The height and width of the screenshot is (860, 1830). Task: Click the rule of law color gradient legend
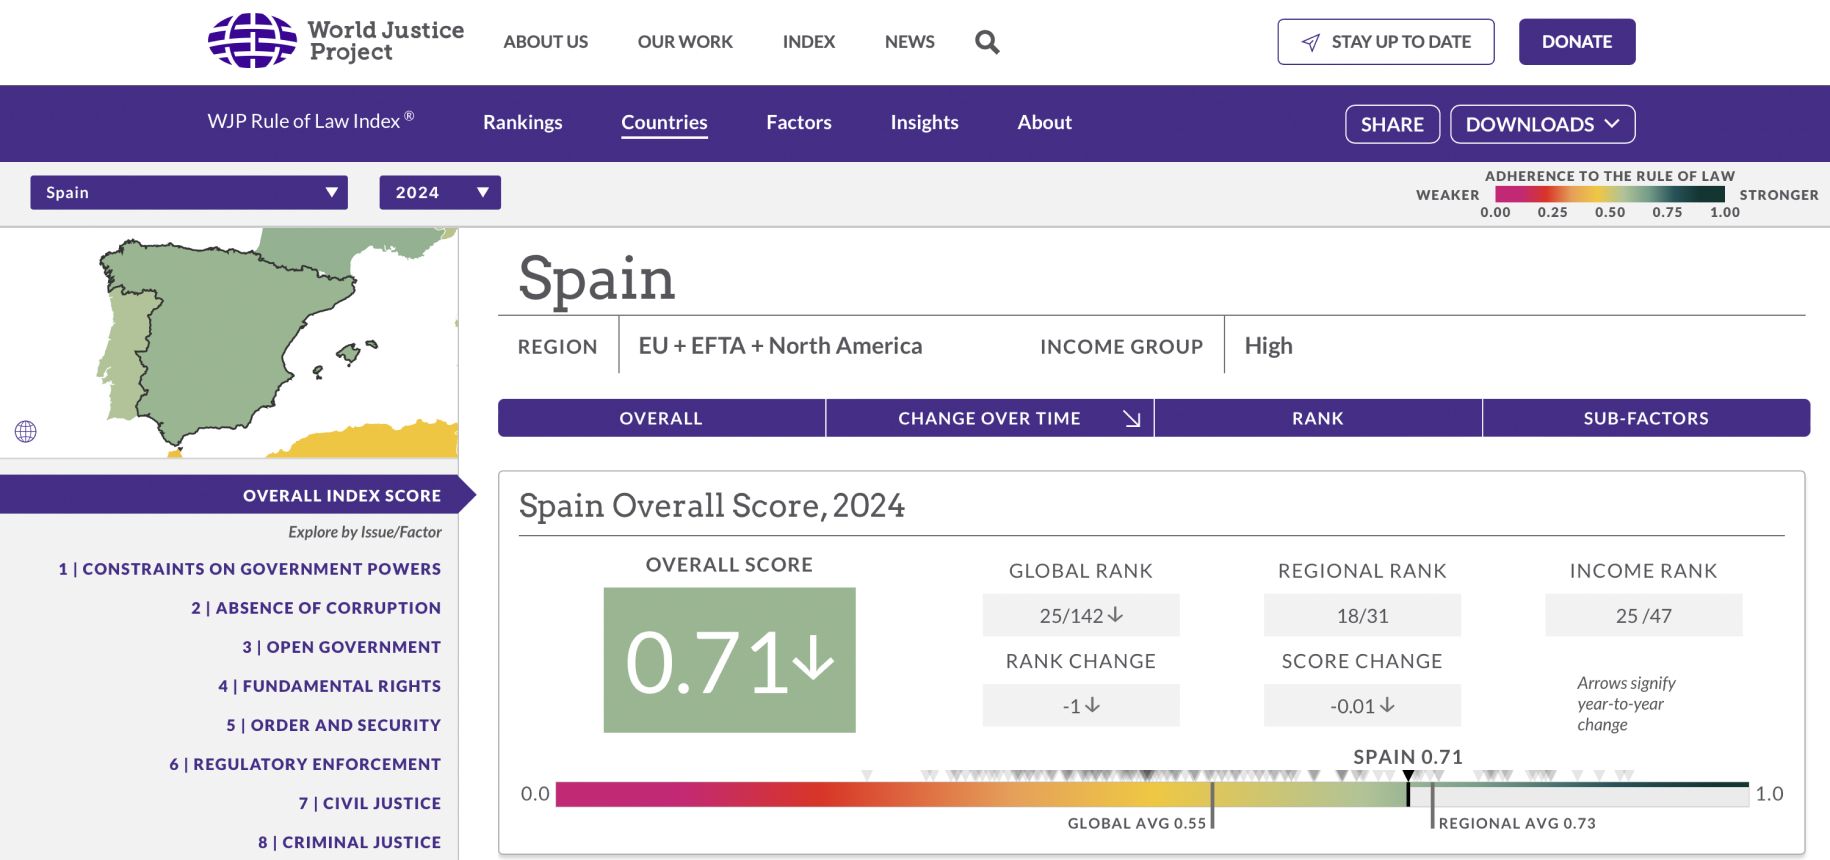[x=1609, y=195]
